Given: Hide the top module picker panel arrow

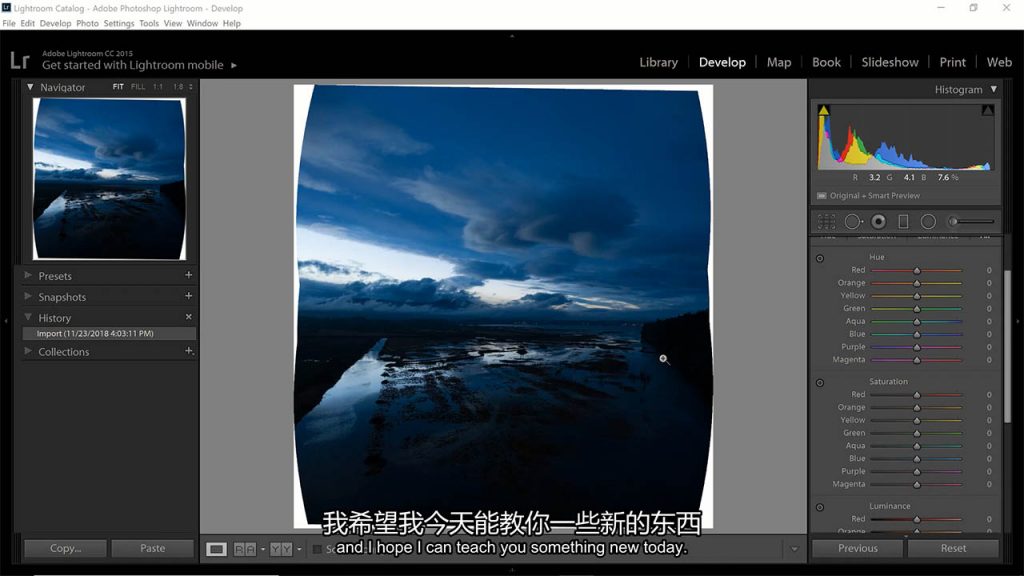Looking at the screenshot, I should pos(512,36).
